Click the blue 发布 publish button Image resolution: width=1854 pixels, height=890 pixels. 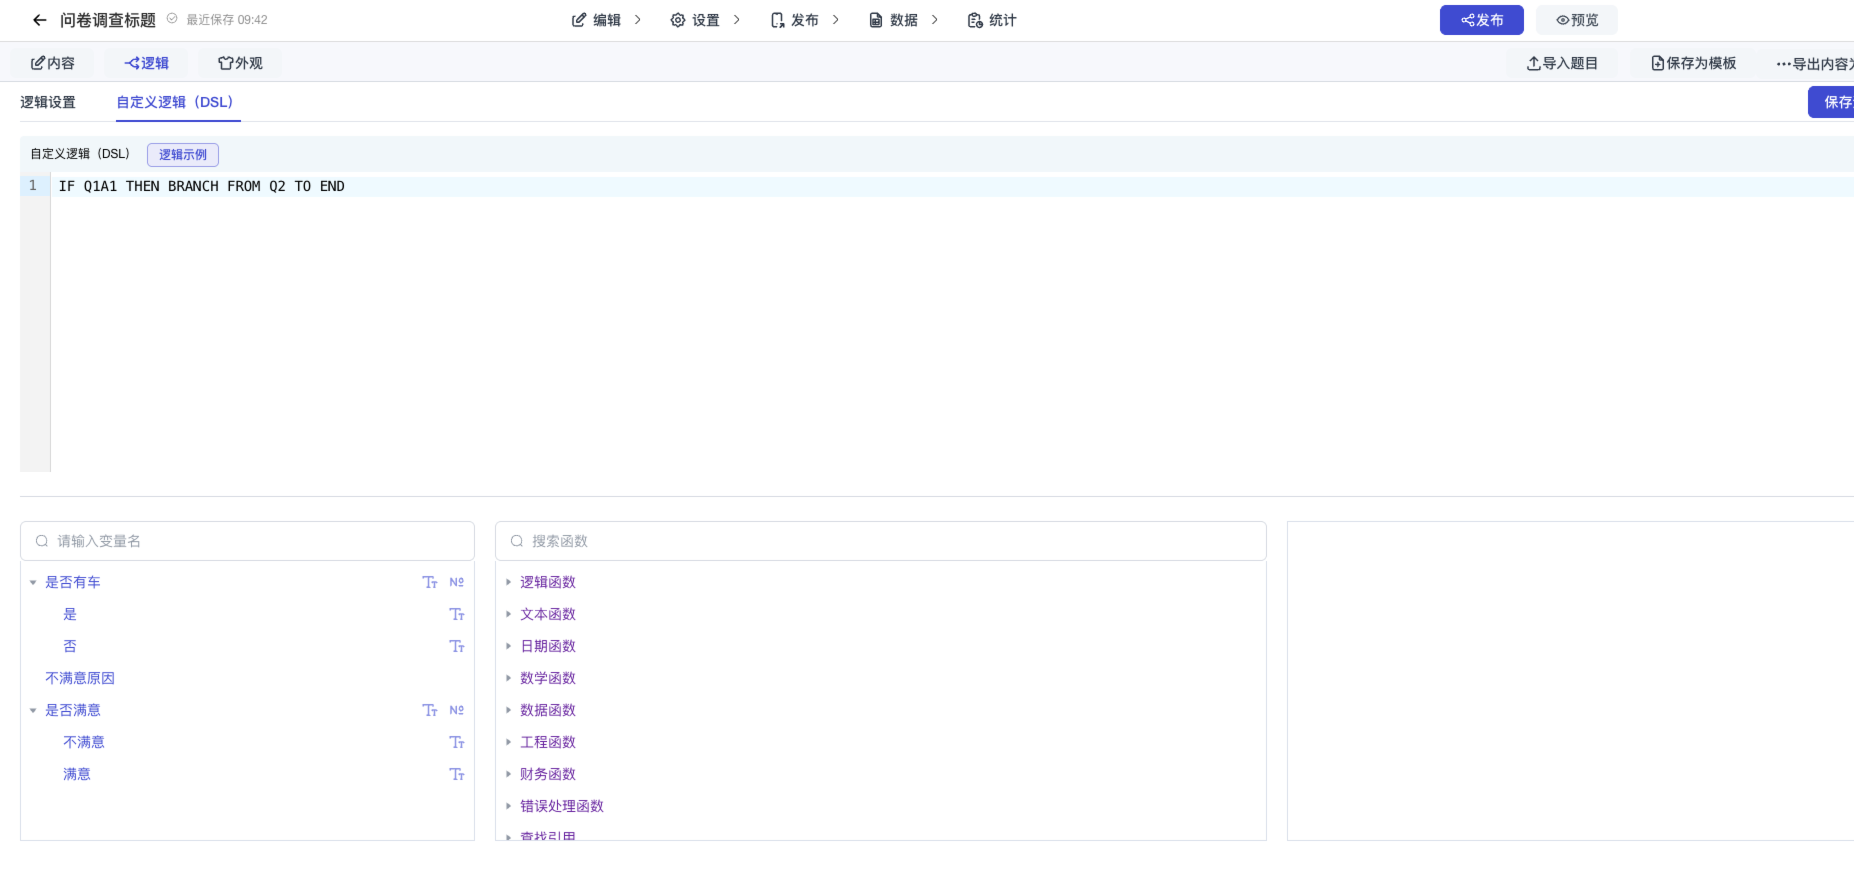coord(1481,20)
